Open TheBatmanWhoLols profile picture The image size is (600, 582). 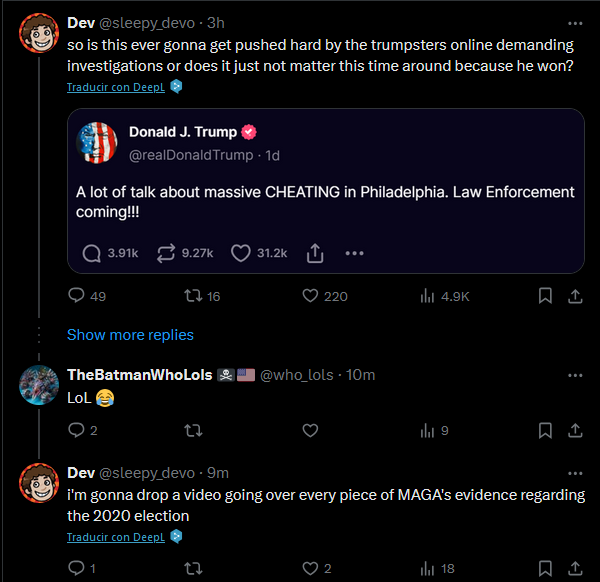[39, 386]
